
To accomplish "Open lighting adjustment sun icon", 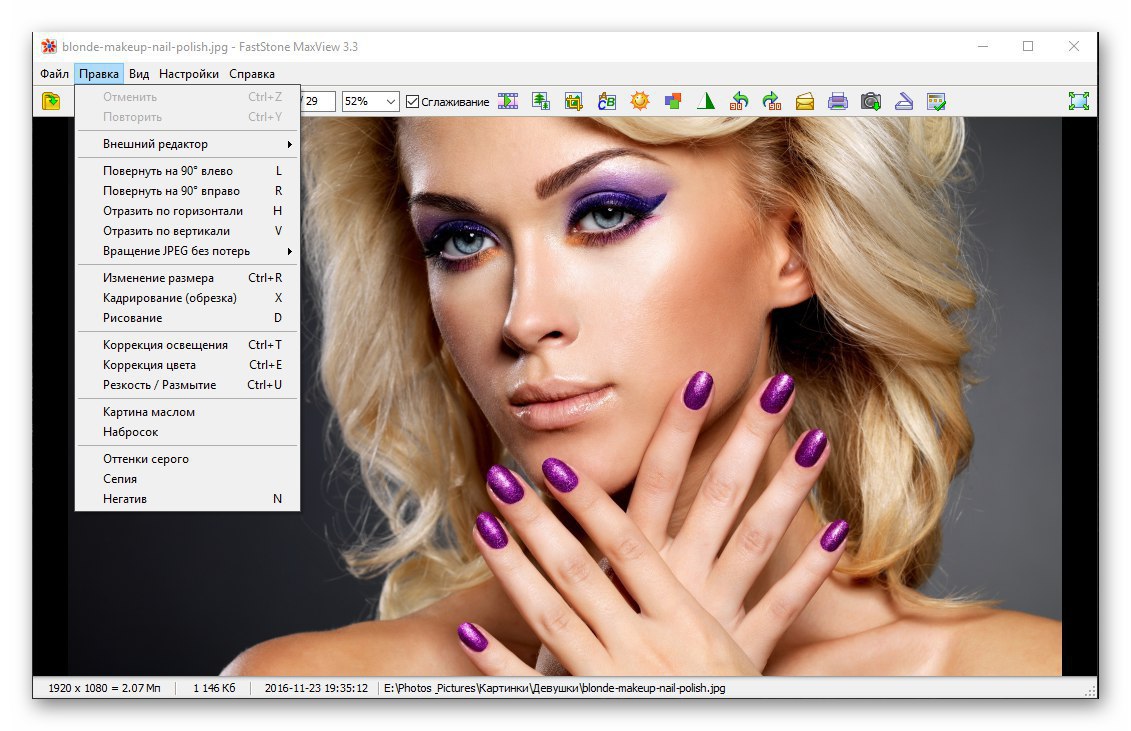I will click(640, 102).
